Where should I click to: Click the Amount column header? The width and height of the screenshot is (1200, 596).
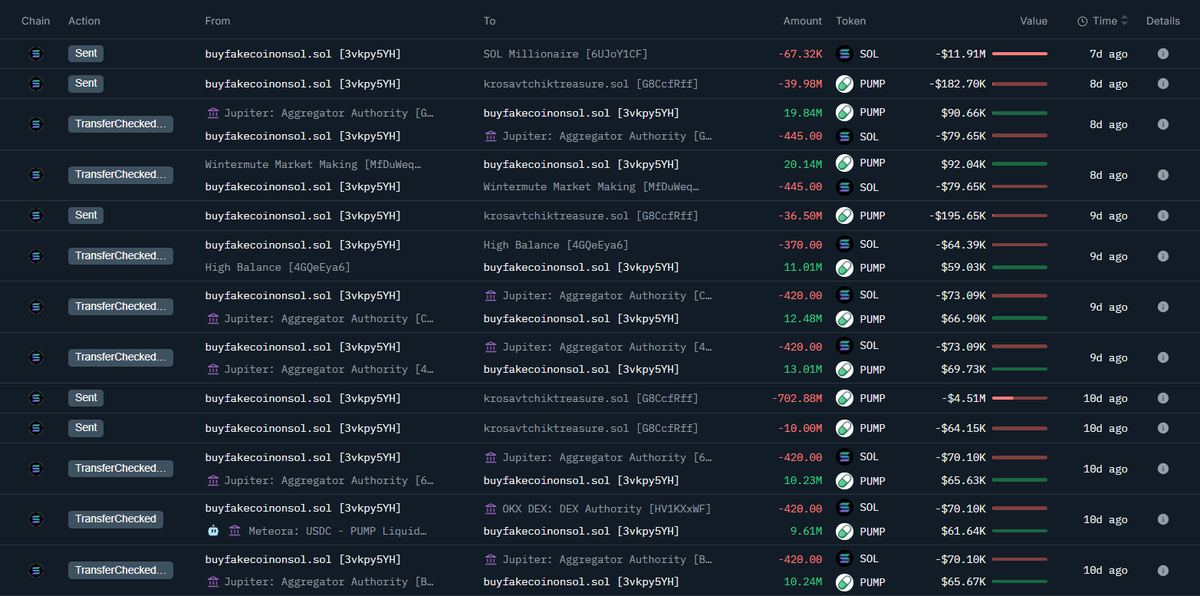[x=803, y=21]
